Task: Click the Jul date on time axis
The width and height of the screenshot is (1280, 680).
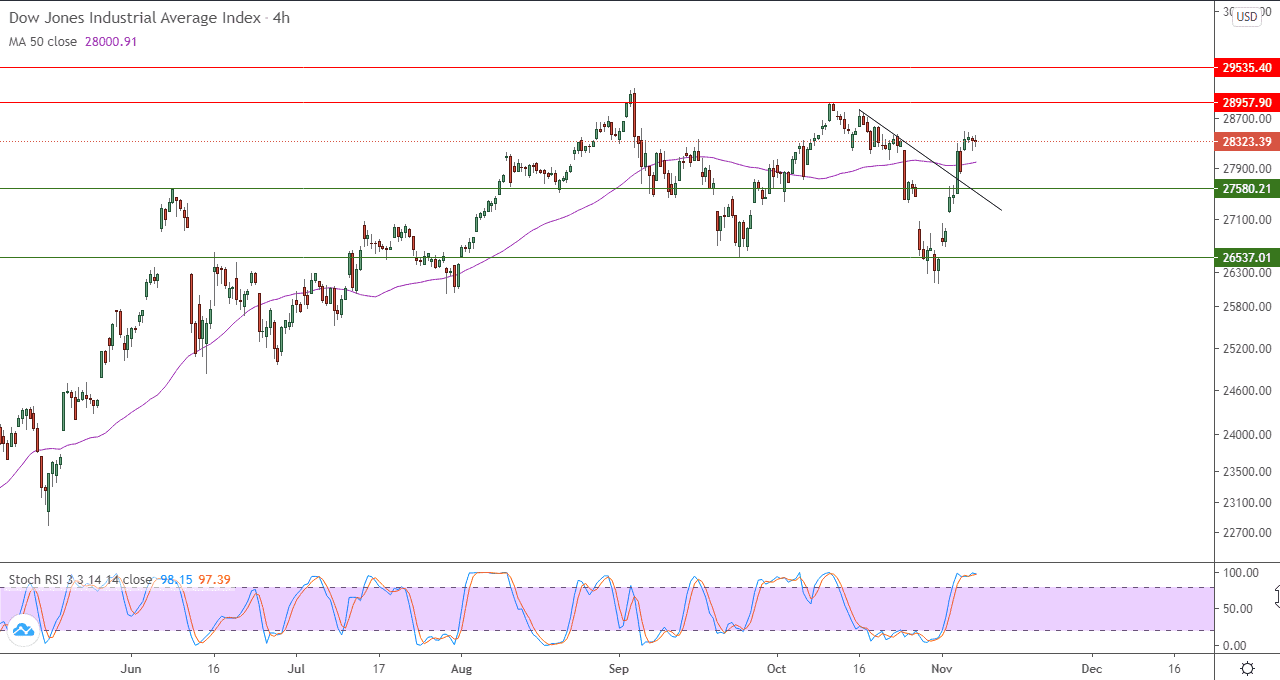Action: click(x=296, y=668)
